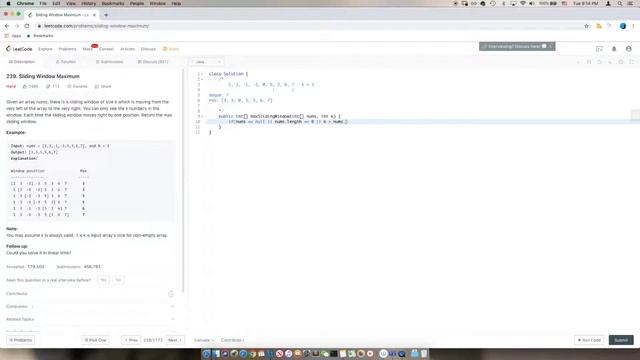The image size is (640, 360).
Task: Bookmark this page with the star icon
Action: [587, 26]
